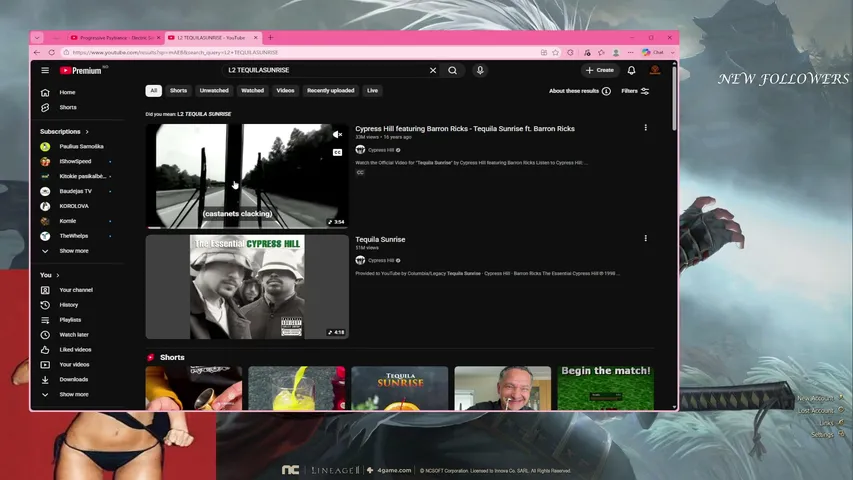Select the L2 TEQUILASUNRISE YouTube tab
This screenshot has width=853, height=480.
pyautogui.click(x=213, y=38)
